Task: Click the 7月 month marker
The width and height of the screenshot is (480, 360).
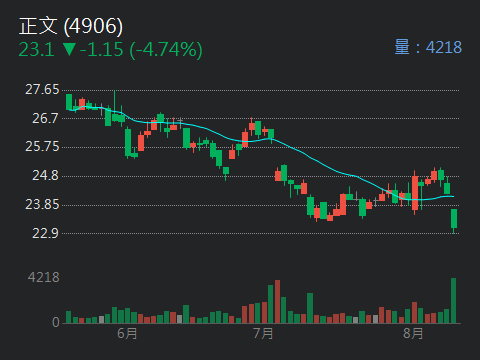Action: click(263, 333)
